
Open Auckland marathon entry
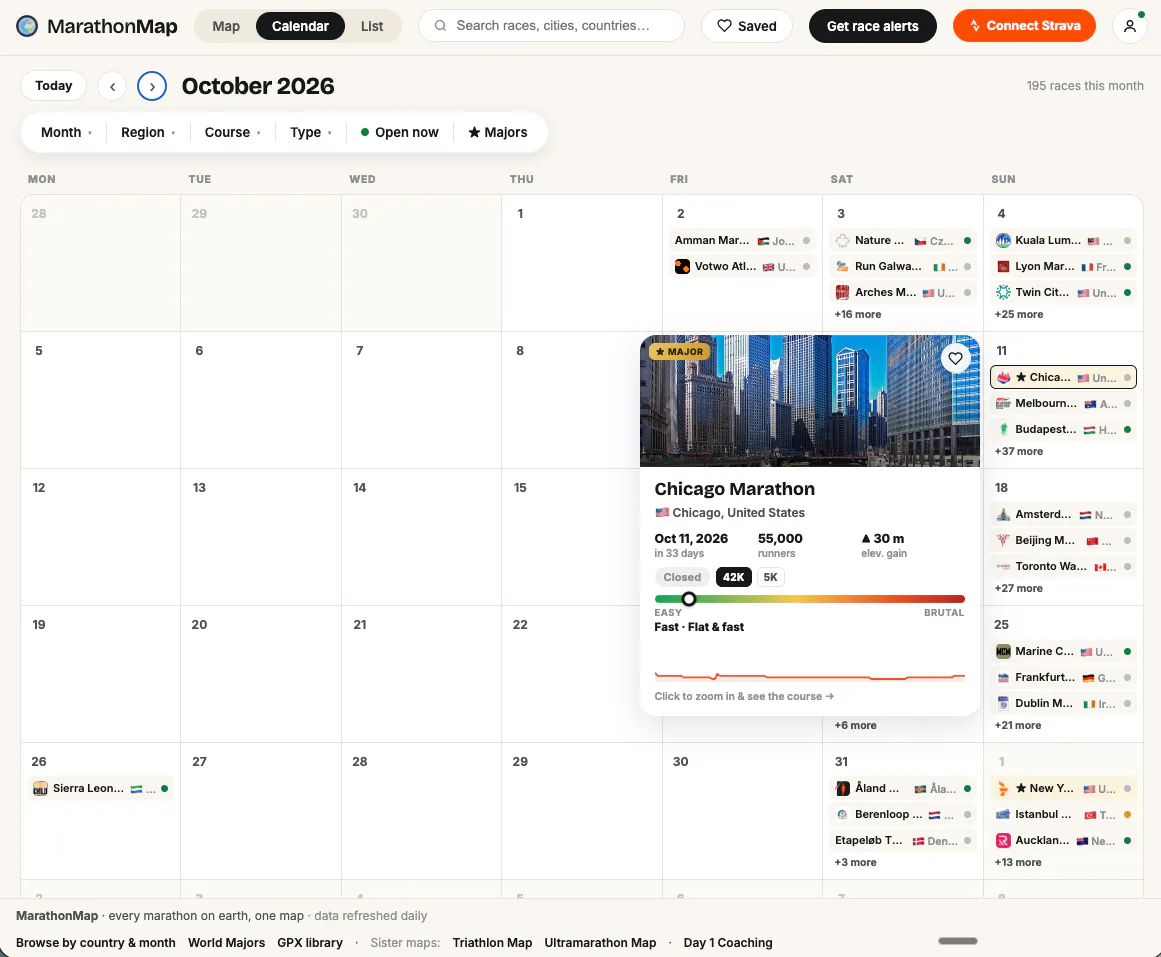coord(1063,840)
